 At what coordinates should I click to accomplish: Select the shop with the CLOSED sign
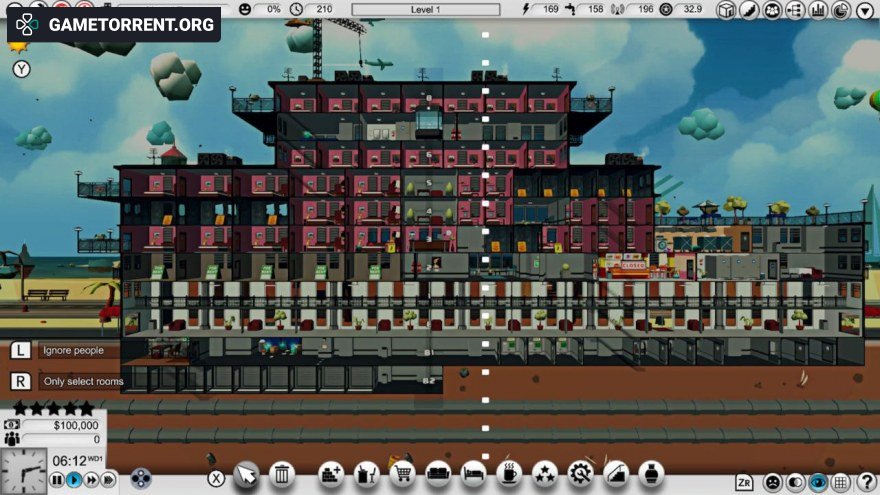click(633, 266)
